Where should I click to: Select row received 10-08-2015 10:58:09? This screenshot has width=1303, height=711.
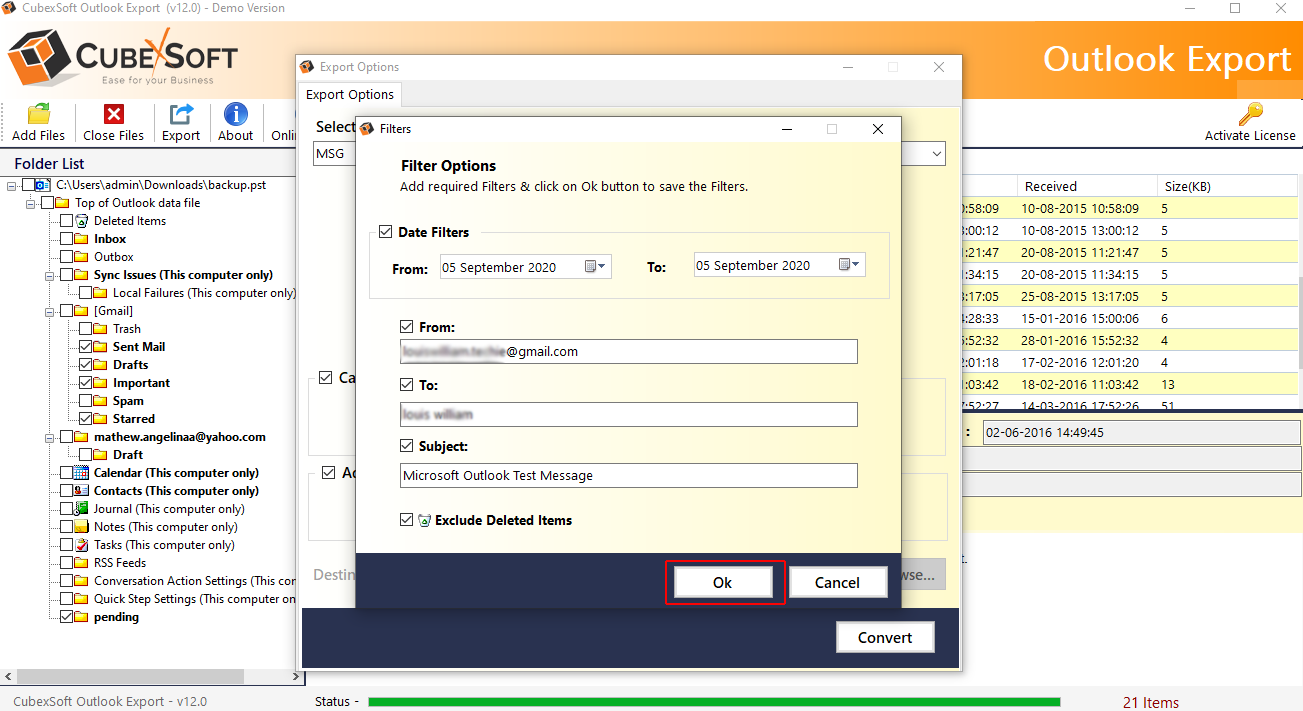tap(1130, 209)
